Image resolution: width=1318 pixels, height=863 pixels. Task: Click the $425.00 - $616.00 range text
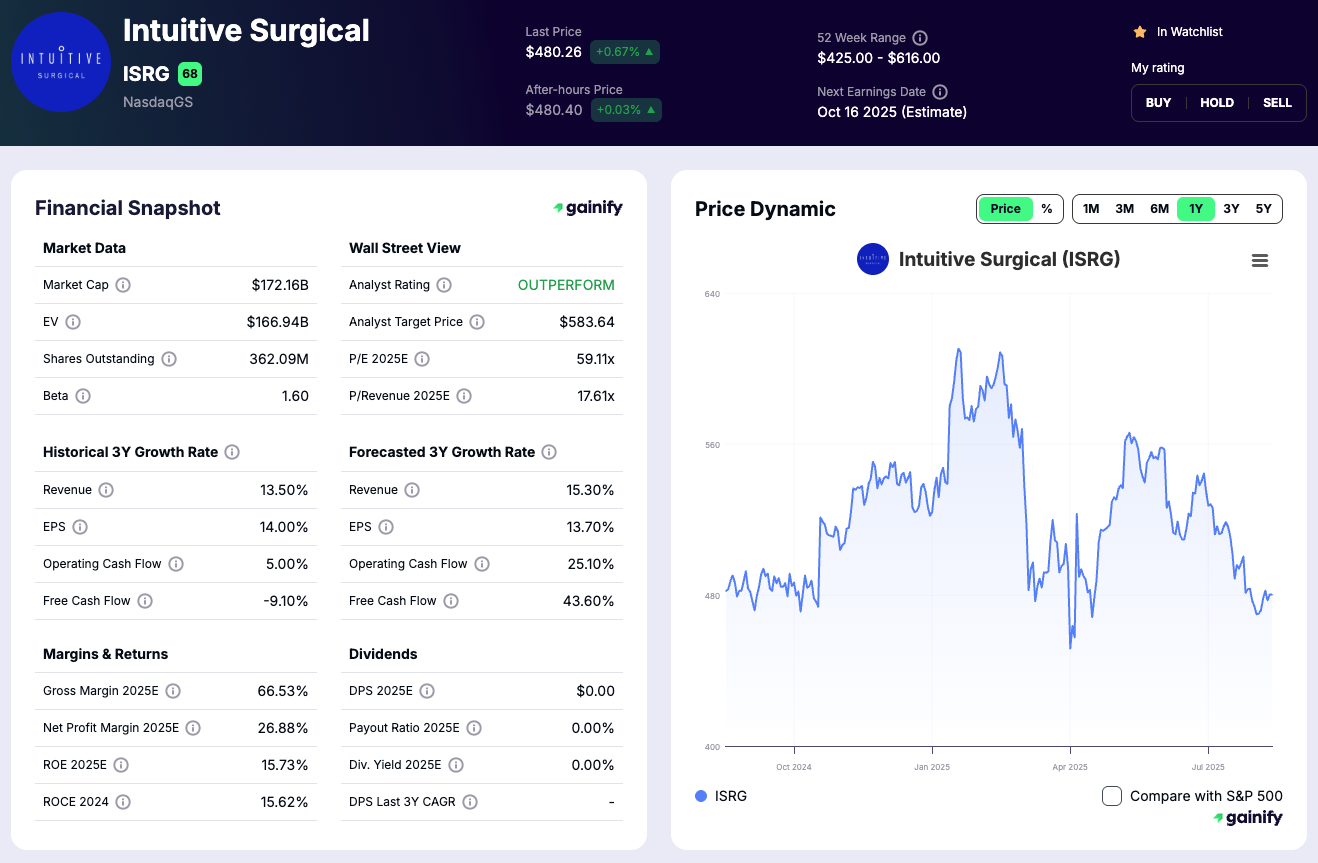[879, 58]
